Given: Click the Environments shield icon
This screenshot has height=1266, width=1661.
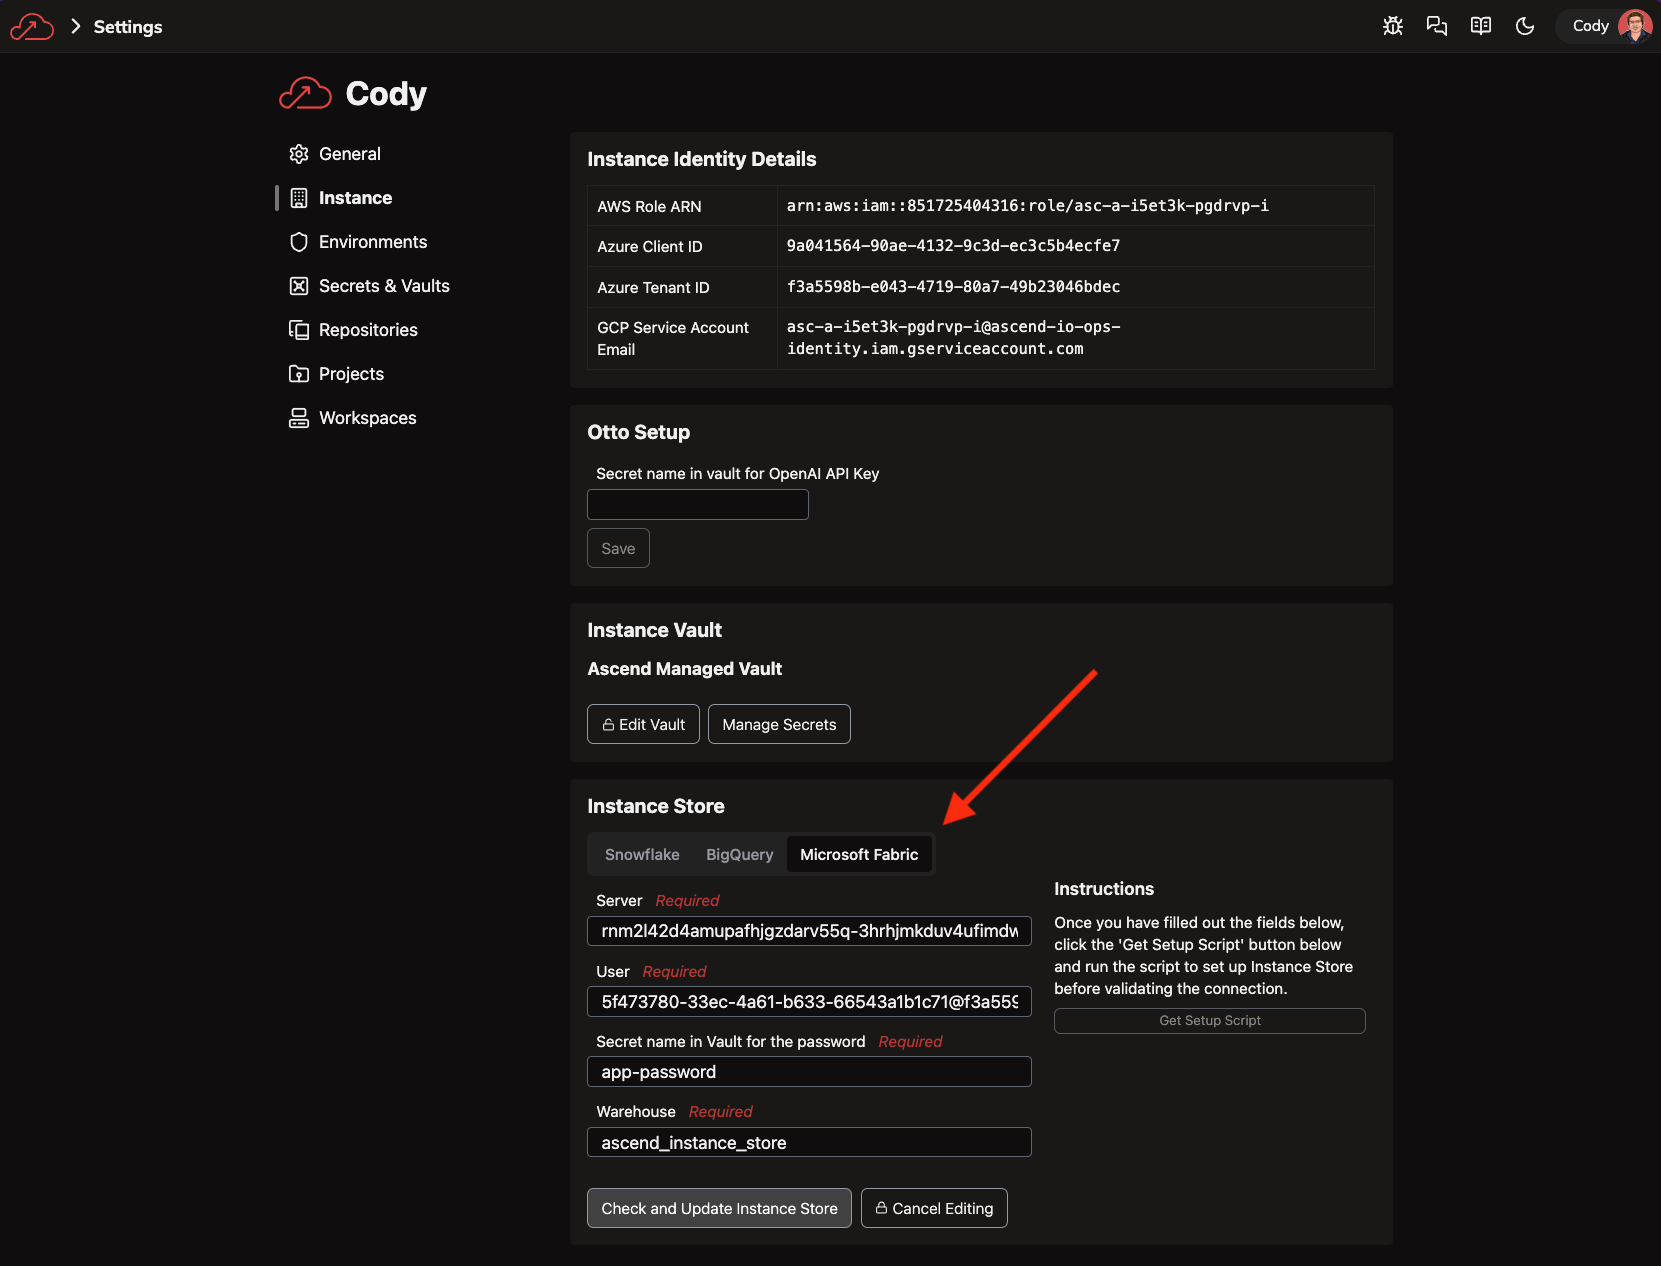Looking at the screenshot, I should (x=299, y=242).
